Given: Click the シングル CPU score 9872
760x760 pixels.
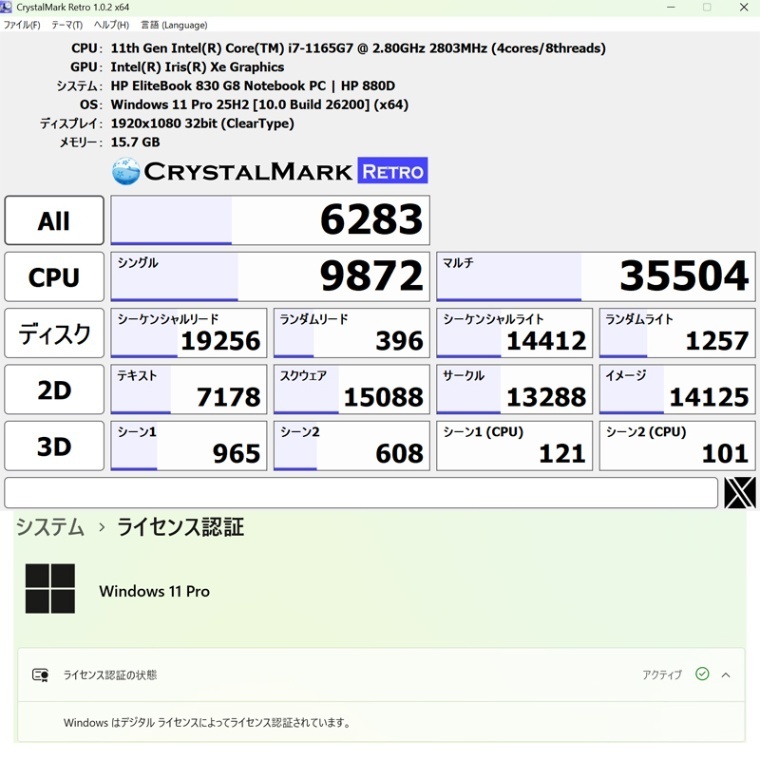Looking at the screenshot, I should tap(270, 276).
